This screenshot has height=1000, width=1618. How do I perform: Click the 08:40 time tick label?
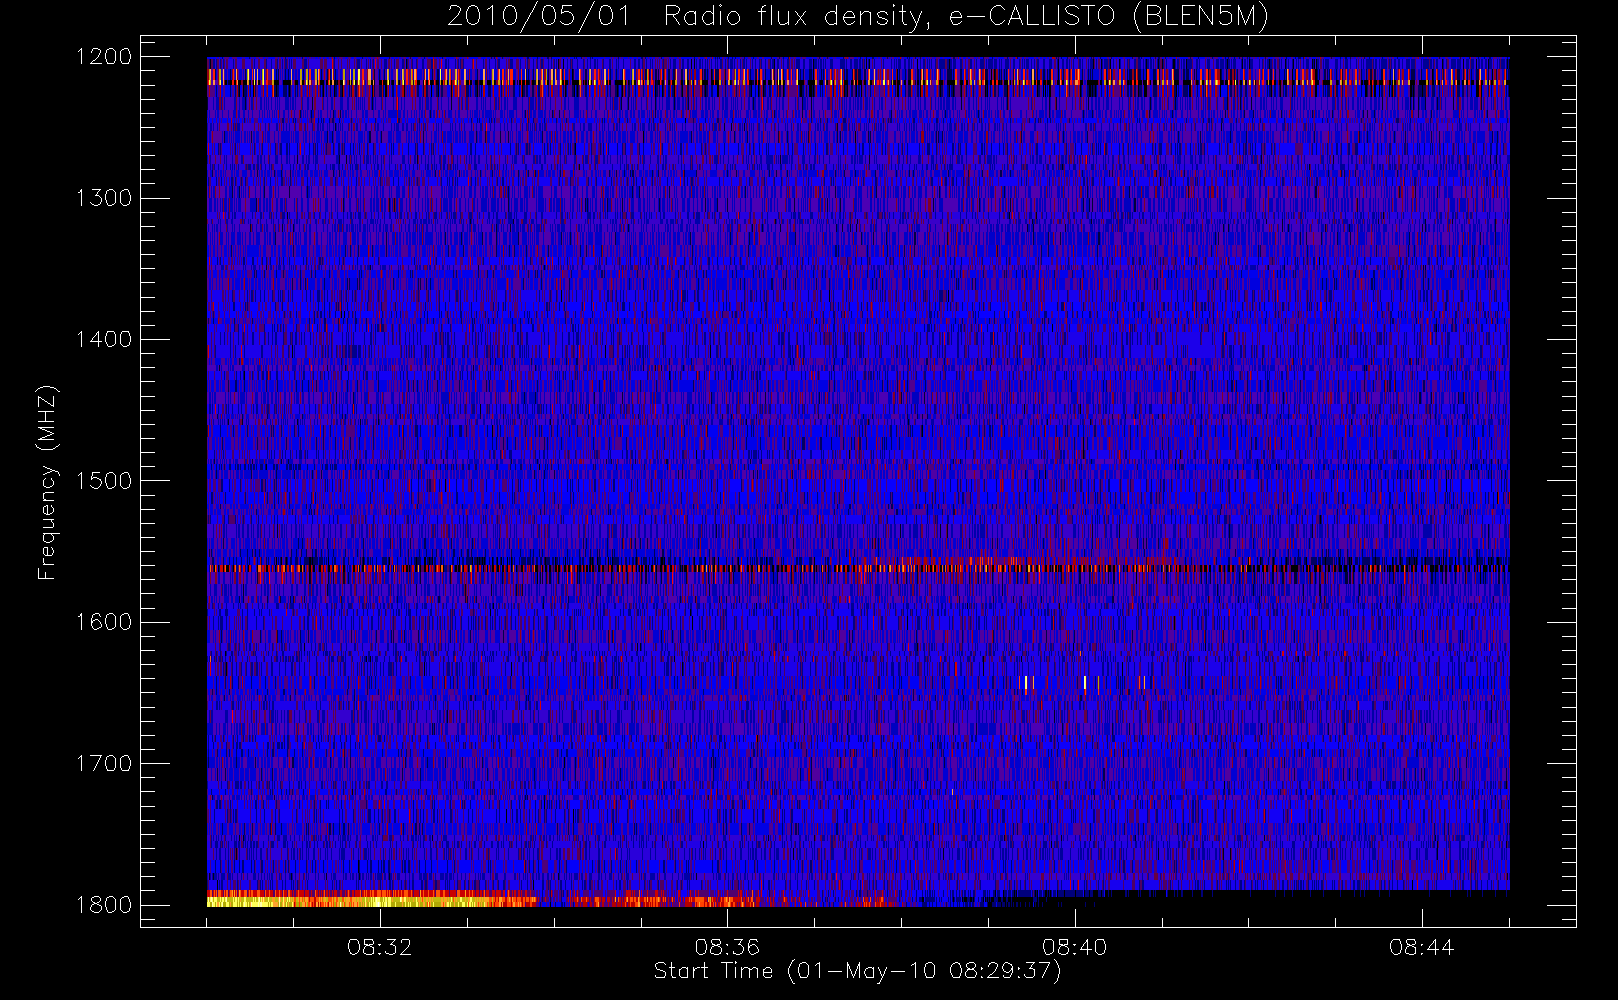[1074, 947]
